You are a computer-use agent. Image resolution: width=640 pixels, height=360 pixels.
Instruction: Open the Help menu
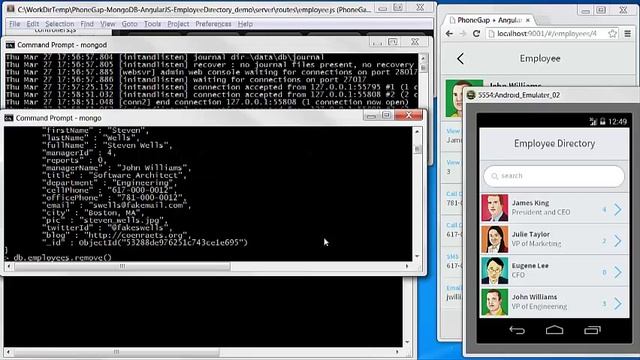(245, 24)
